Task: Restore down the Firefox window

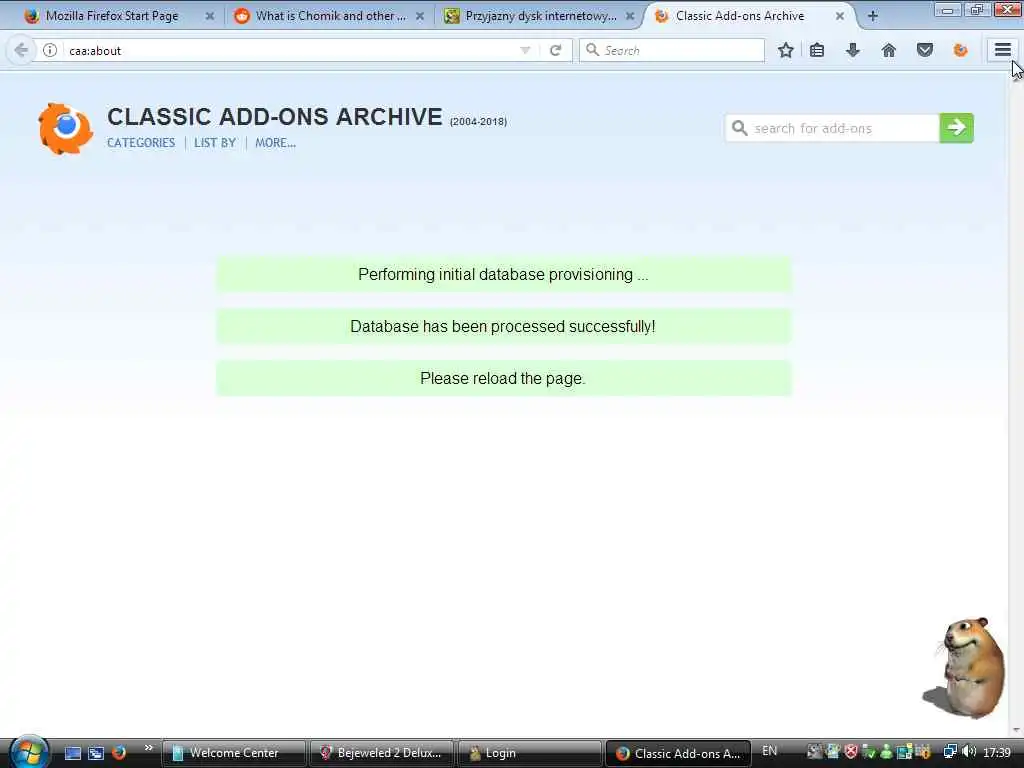Action: pyautogui.click(x=976, y=9)
